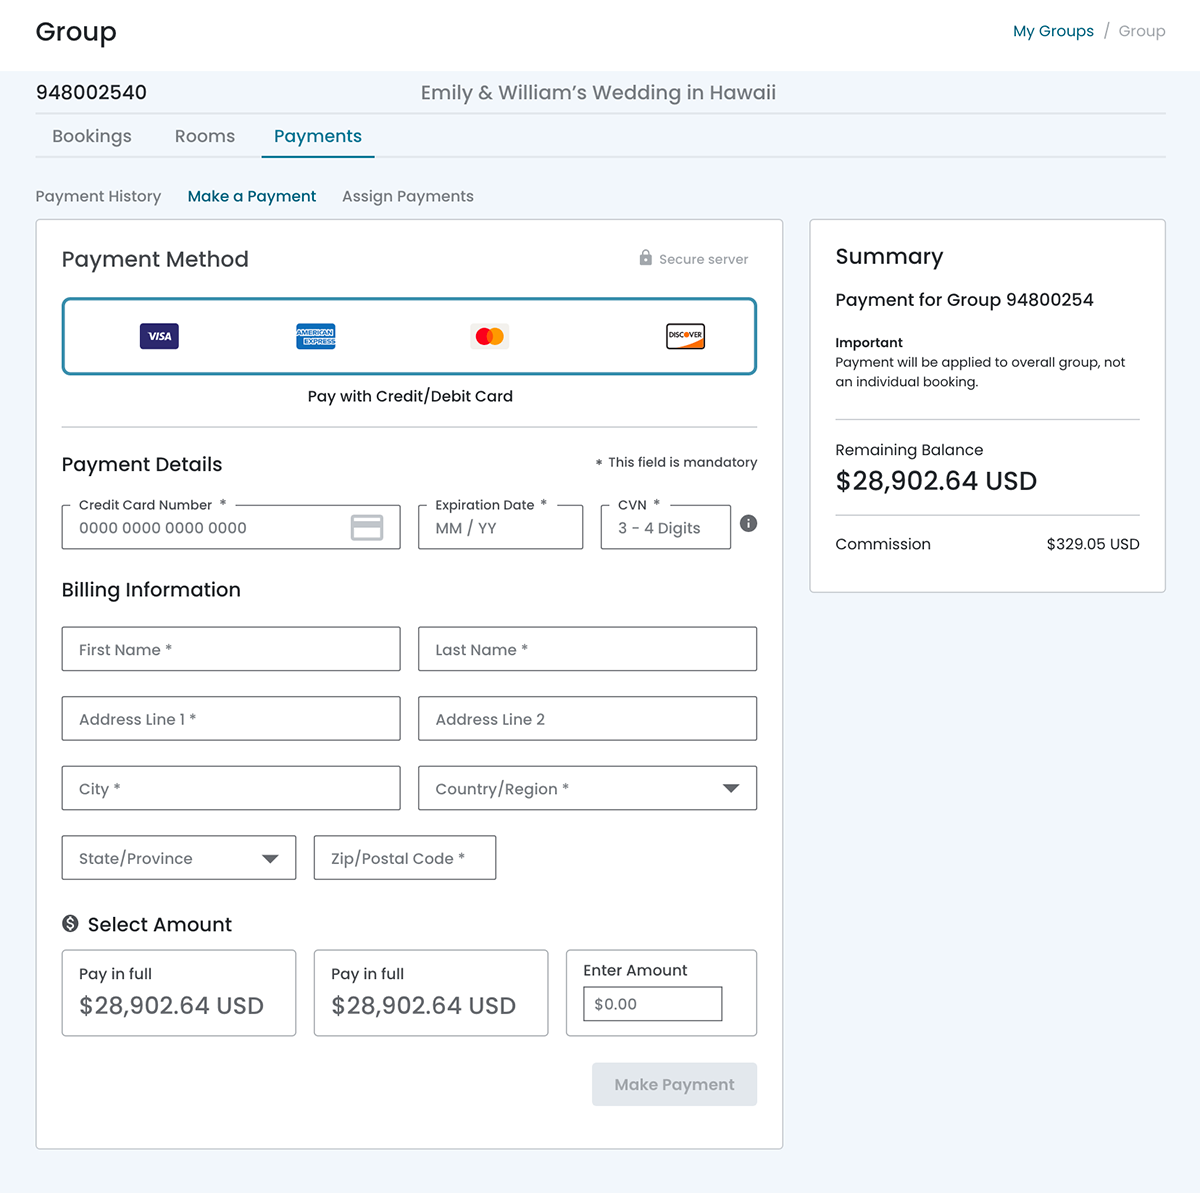Viewport: 1200px width, 1193px height.
Task: Switch to the Bookings tab
Action: [x=92, y=136]
